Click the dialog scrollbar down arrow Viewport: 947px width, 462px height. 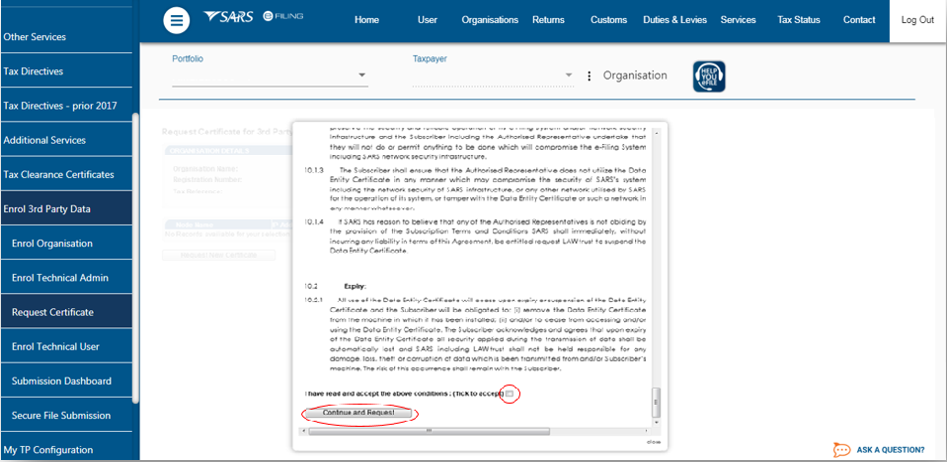pos(656,421)
